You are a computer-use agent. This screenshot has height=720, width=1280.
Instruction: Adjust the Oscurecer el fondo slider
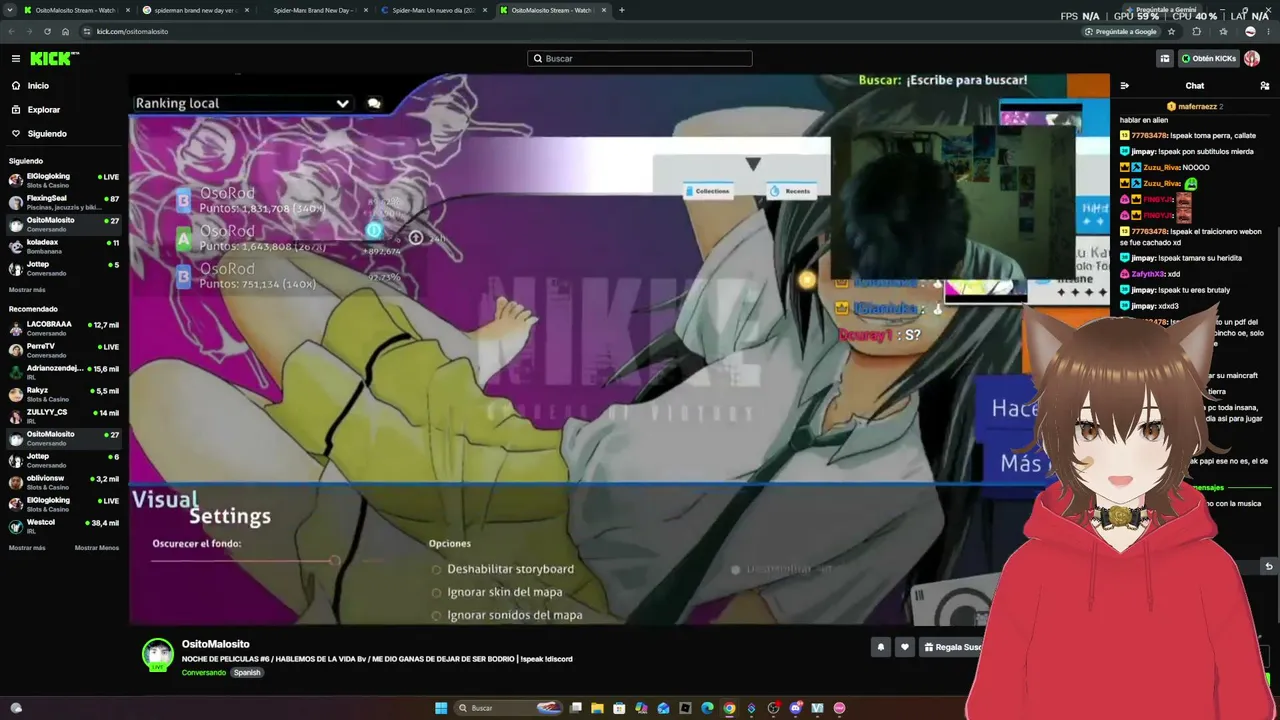(x=243, y=560)
